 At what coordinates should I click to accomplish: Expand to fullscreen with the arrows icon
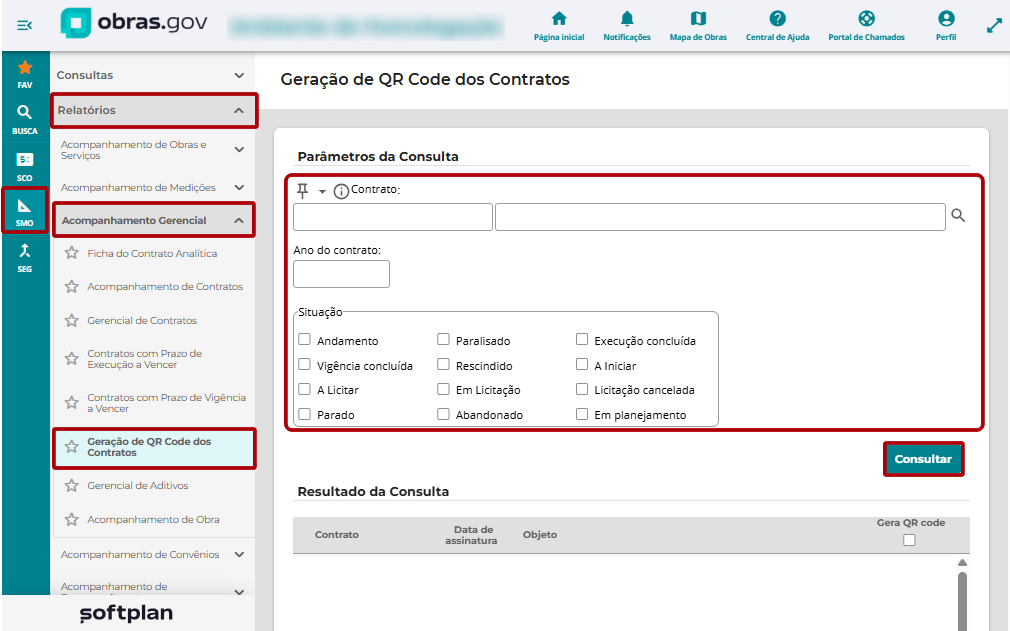tap(994, 26)
